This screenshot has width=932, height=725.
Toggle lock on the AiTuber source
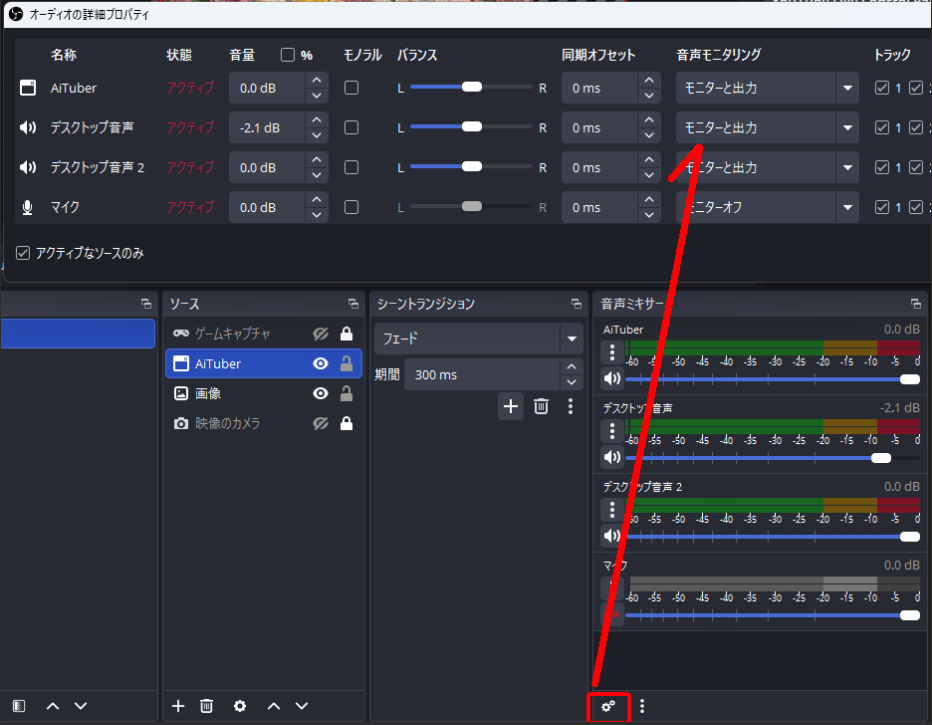(346, 364)
